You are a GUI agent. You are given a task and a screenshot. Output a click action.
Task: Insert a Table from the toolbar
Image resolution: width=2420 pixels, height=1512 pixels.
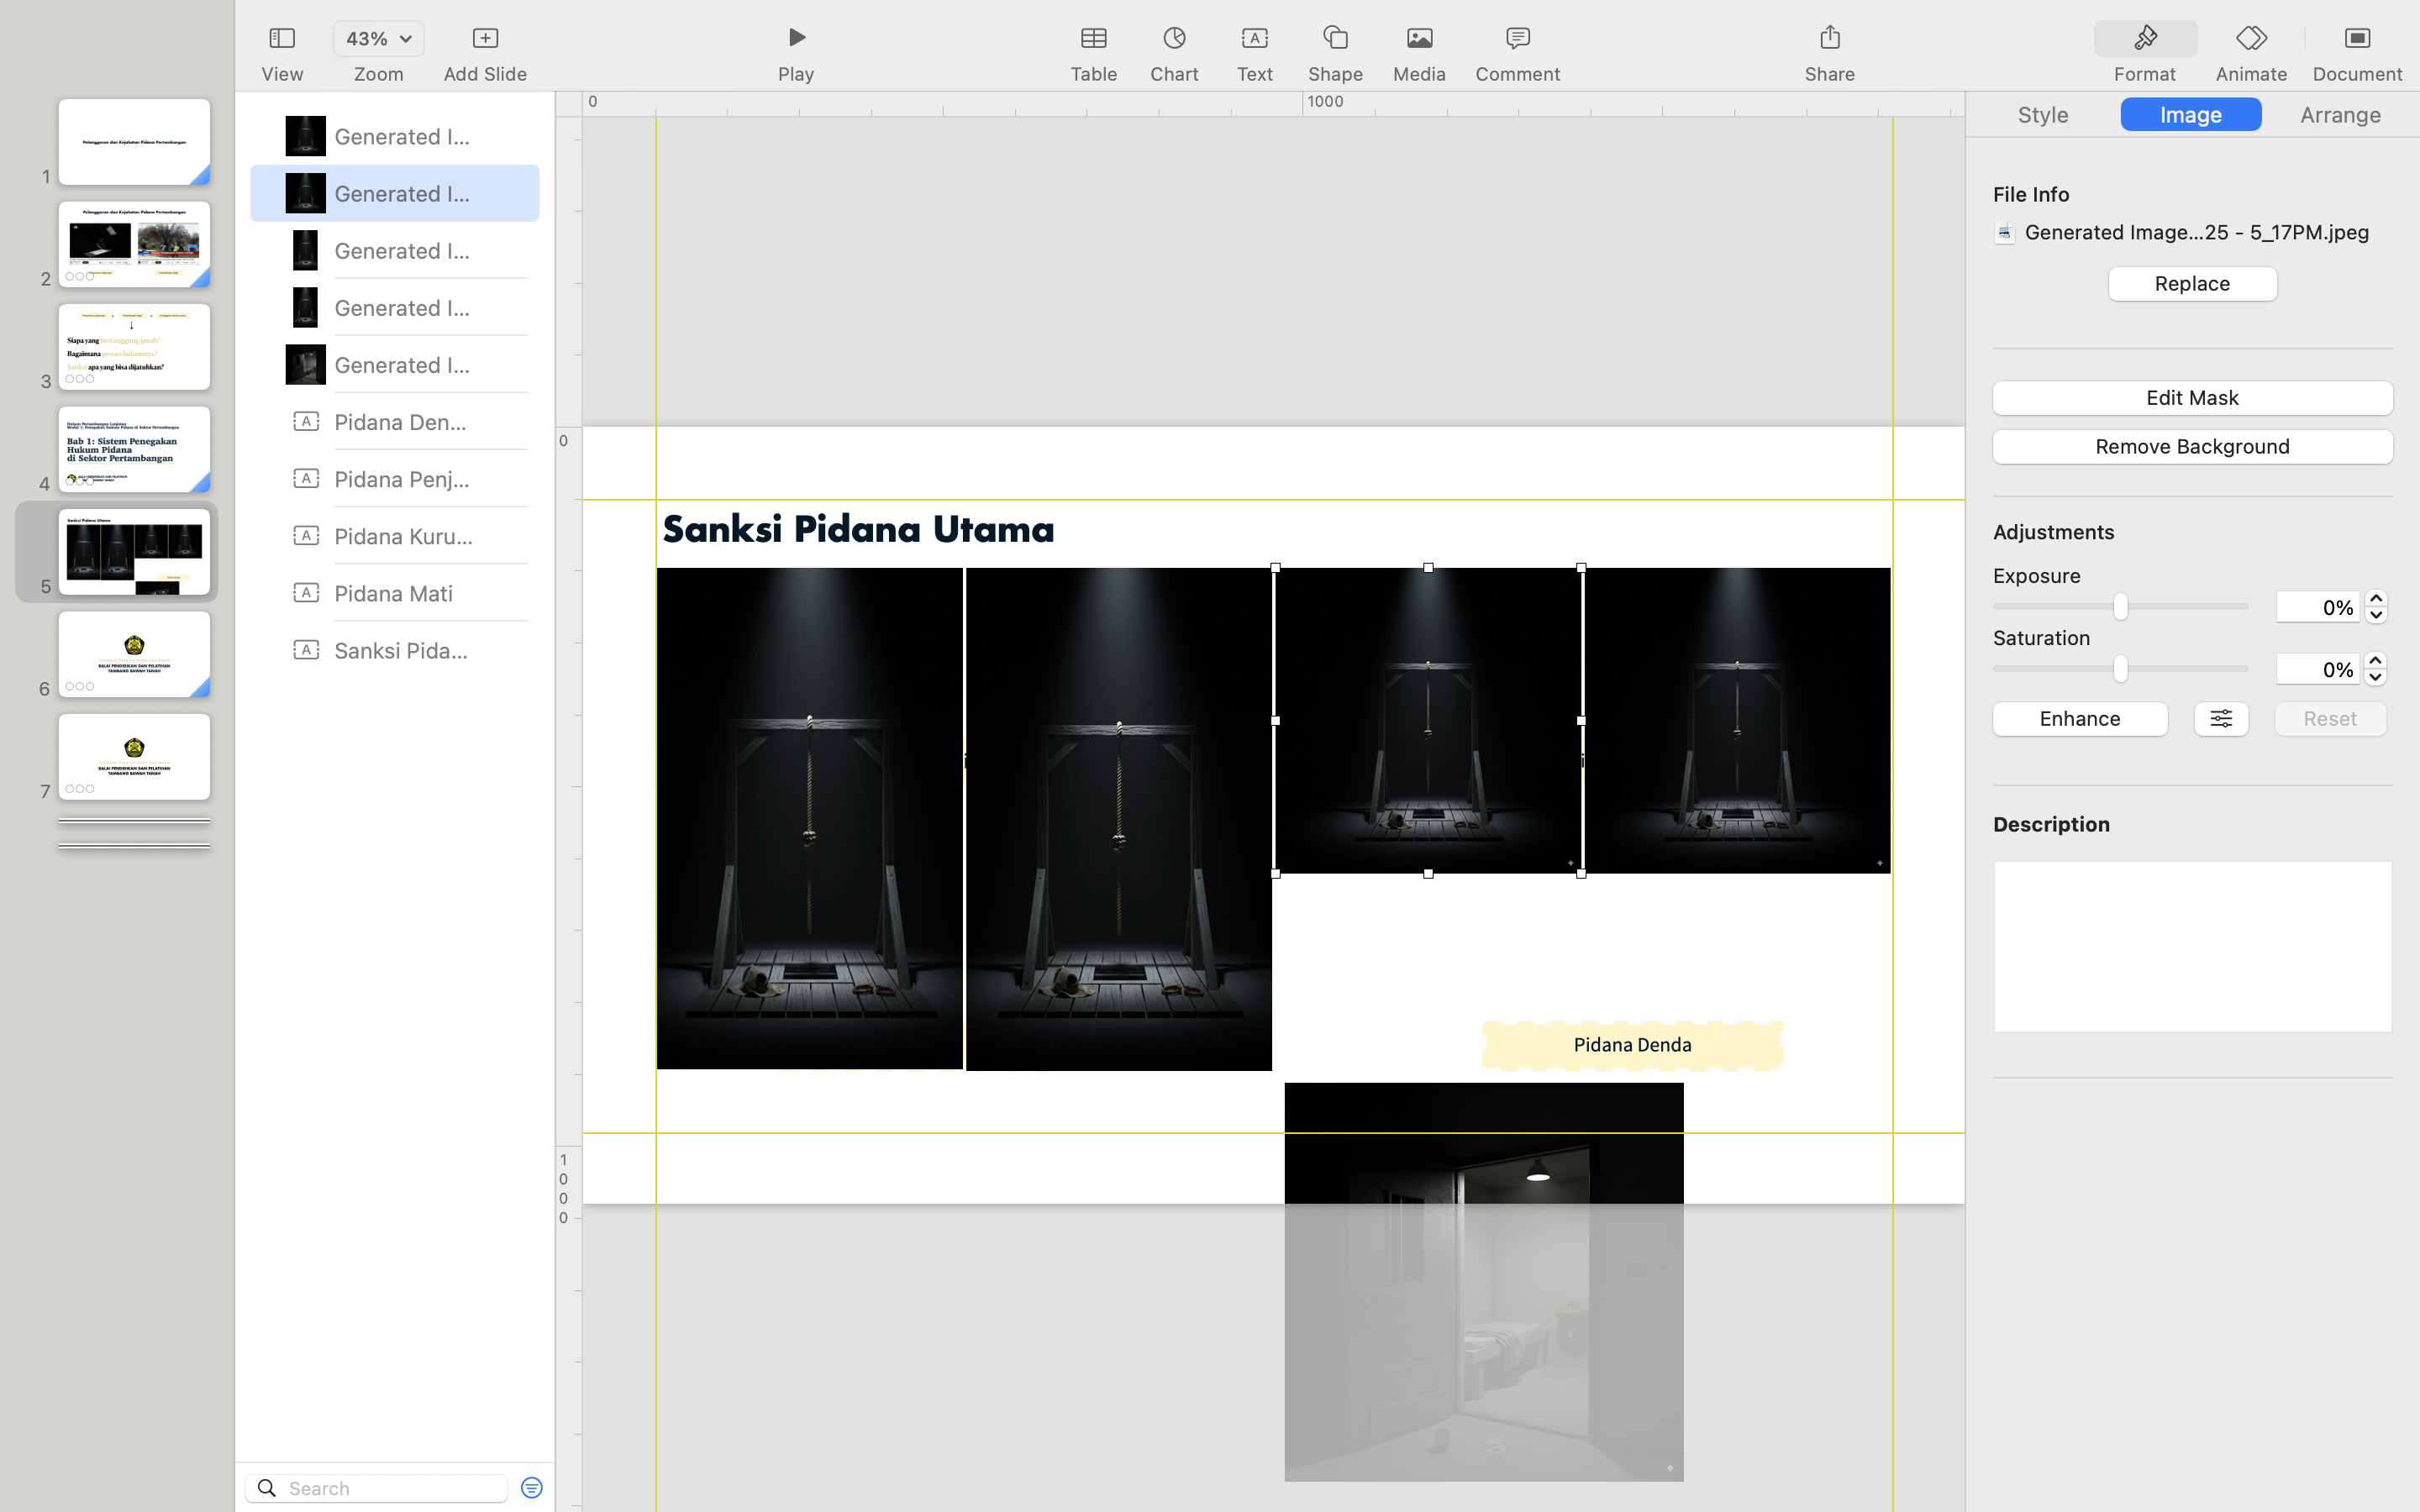pos(1093,39)
